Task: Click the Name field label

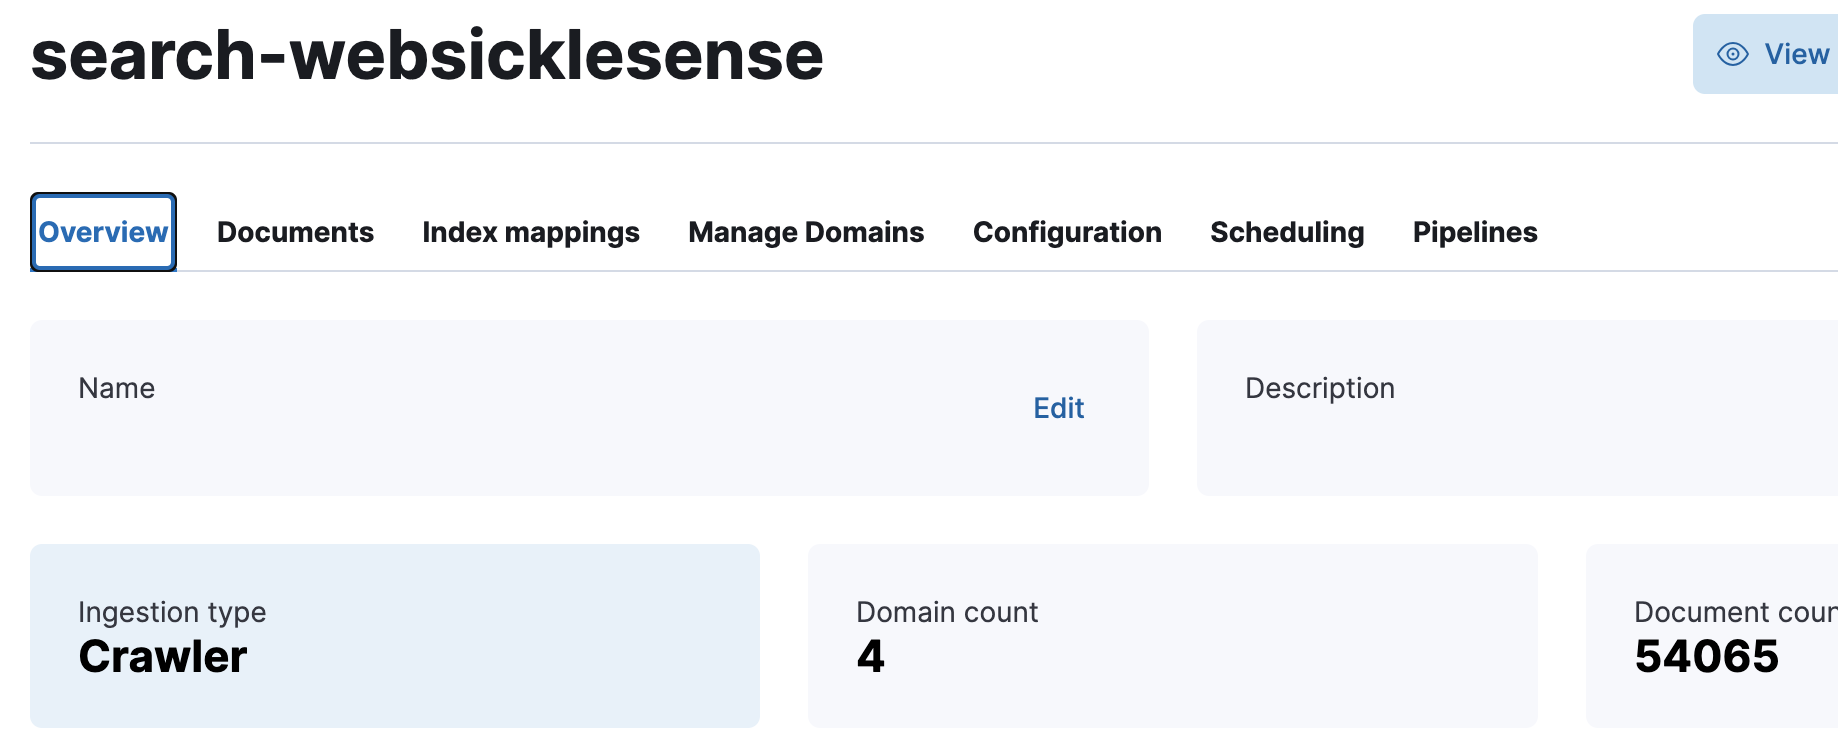Action: [x=117, y=388]
